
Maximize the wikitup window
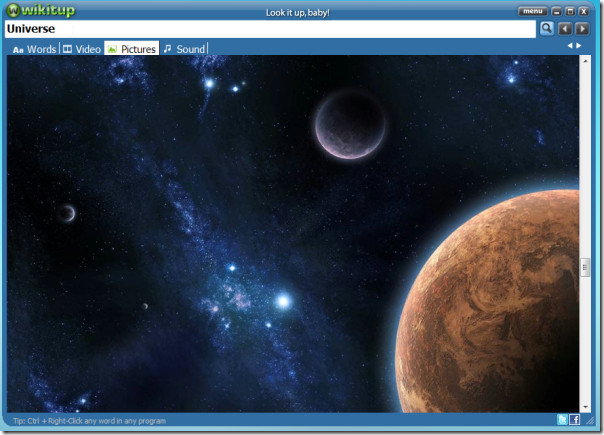(570, 11)
